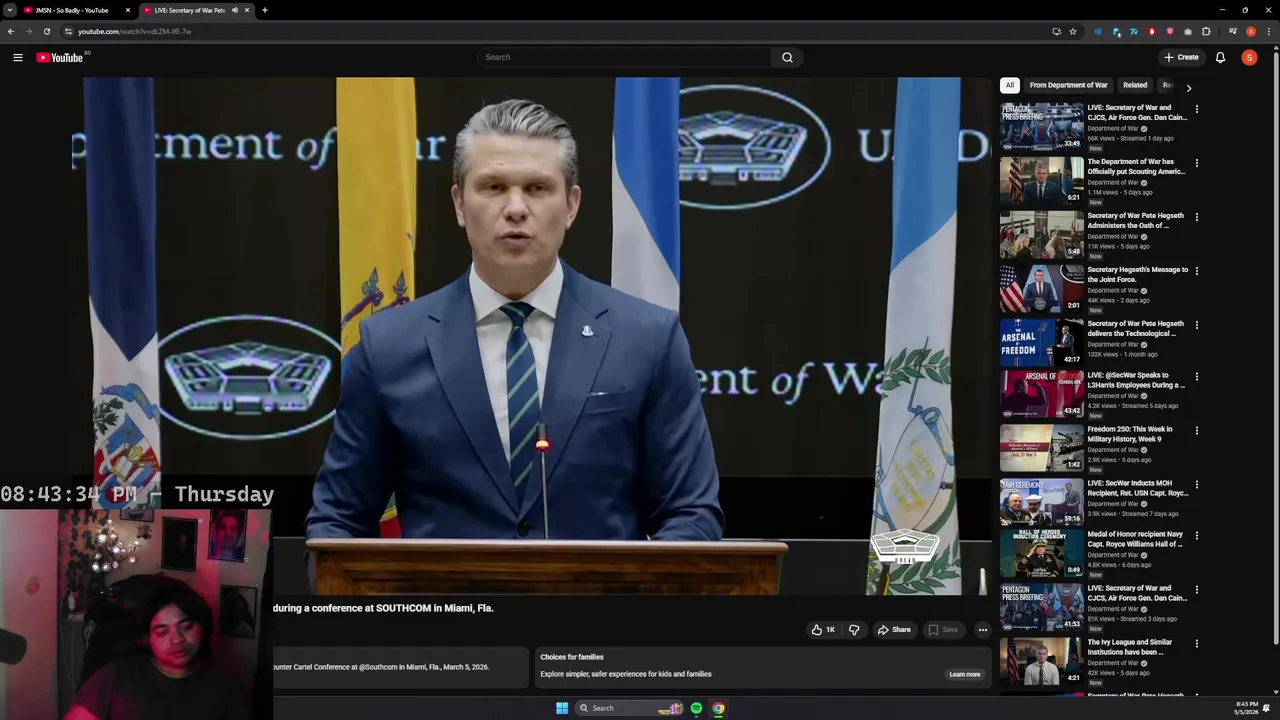Show next filter chips with the arrow

pyautogui.click(x=1188, y=88)
